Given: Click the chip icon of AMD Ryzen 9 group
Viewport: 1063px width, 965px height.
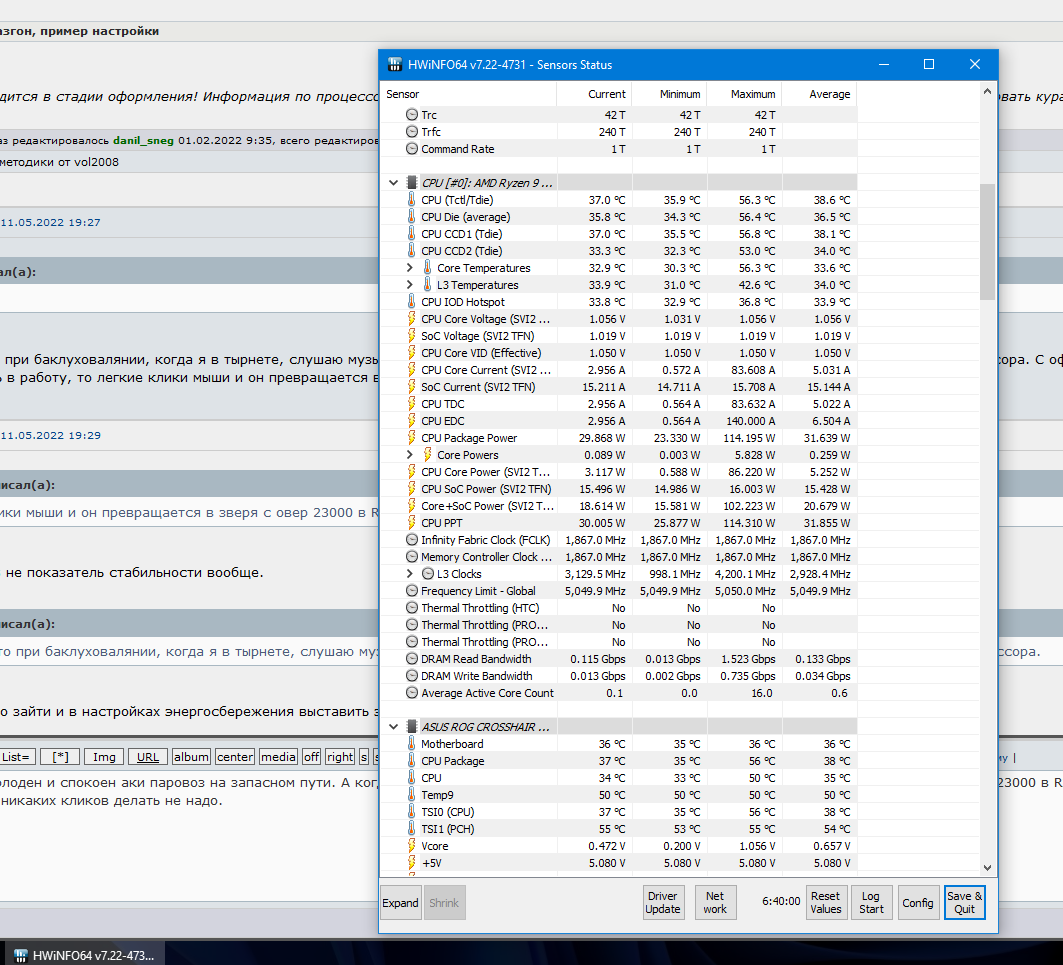Looking at the screenshot, I should pyautogui.click(x=412, y=182).
